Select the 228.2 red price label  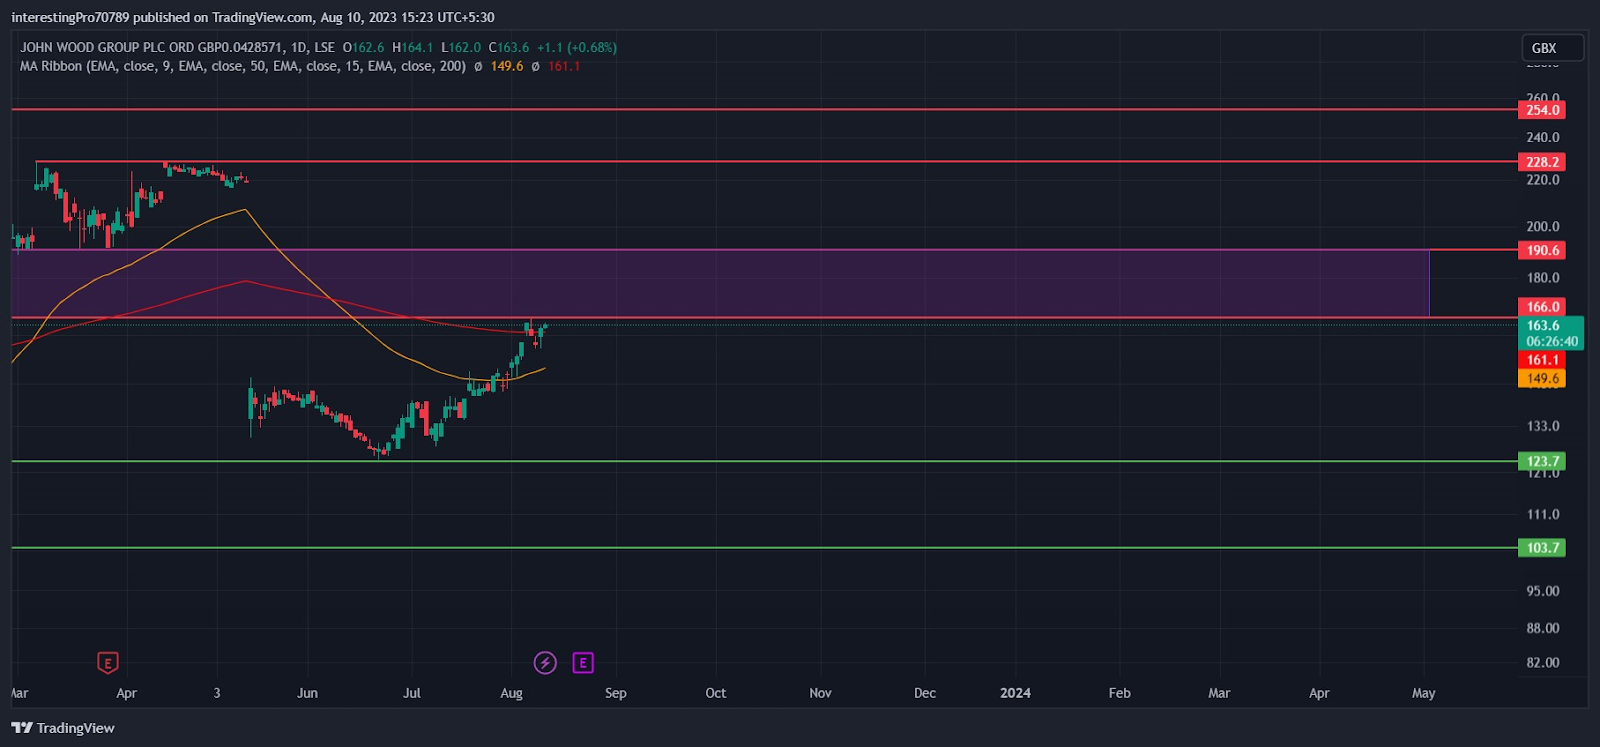click(1542, 162)
